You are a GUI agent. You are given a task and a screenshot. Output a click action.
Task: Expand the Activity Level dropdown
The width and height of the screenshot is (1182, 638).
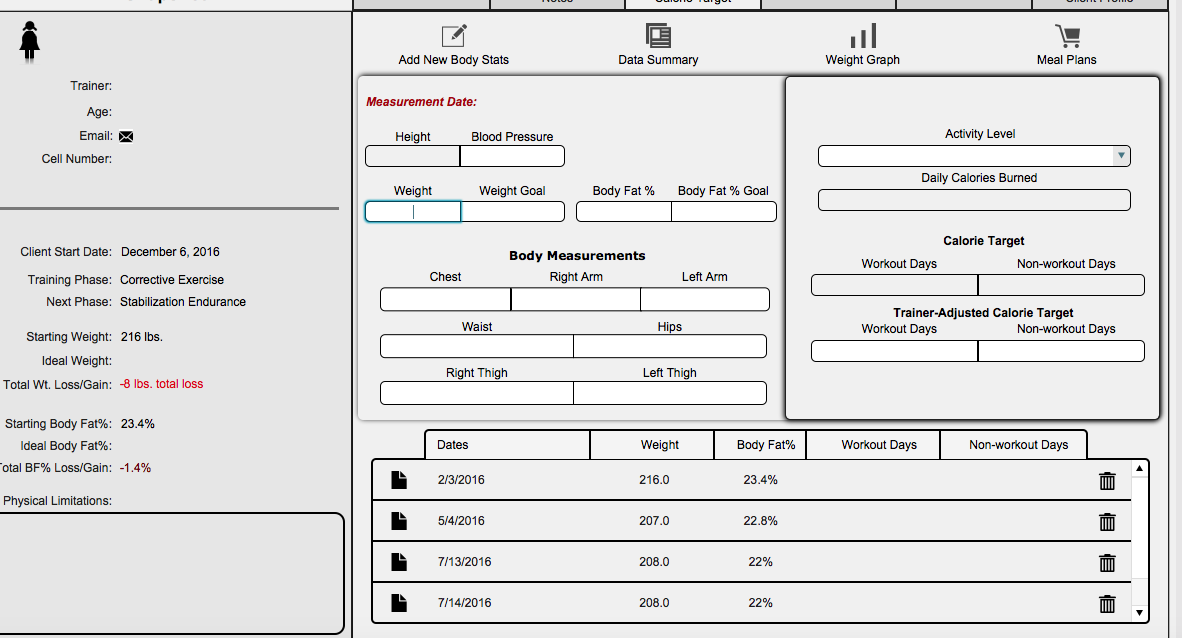(1121, 155)
